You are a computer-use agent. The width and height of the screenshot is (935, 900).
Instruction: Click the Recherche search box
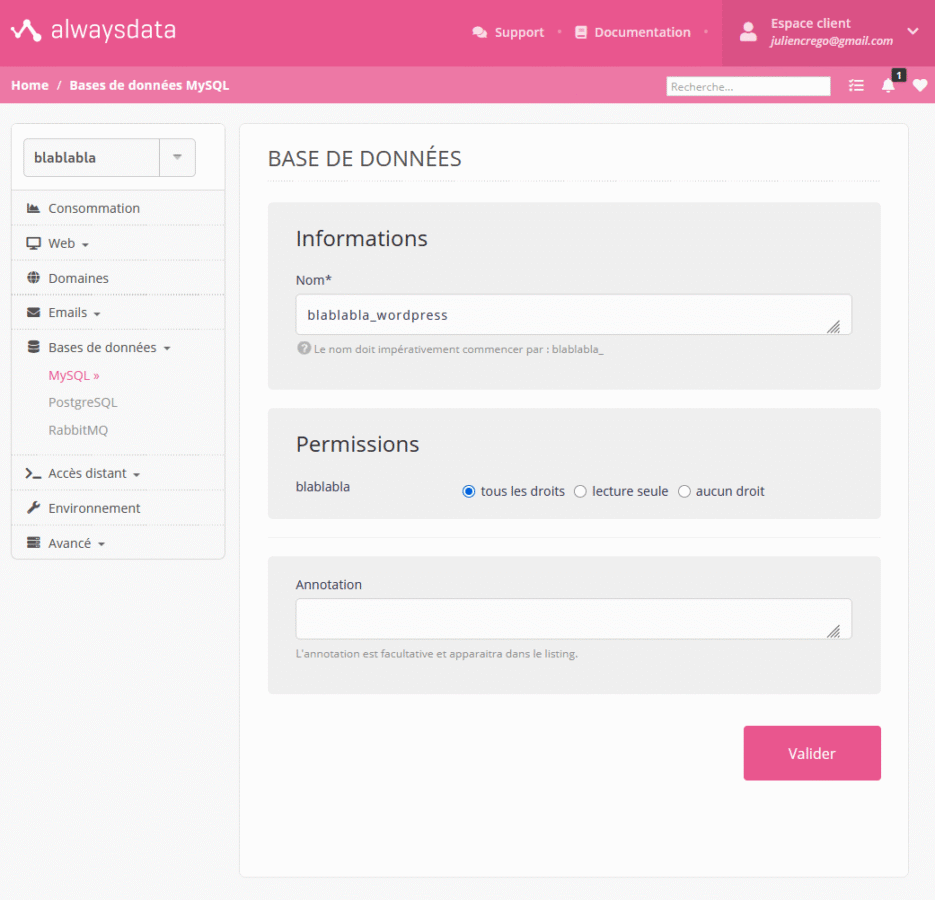tap(748, 86)
